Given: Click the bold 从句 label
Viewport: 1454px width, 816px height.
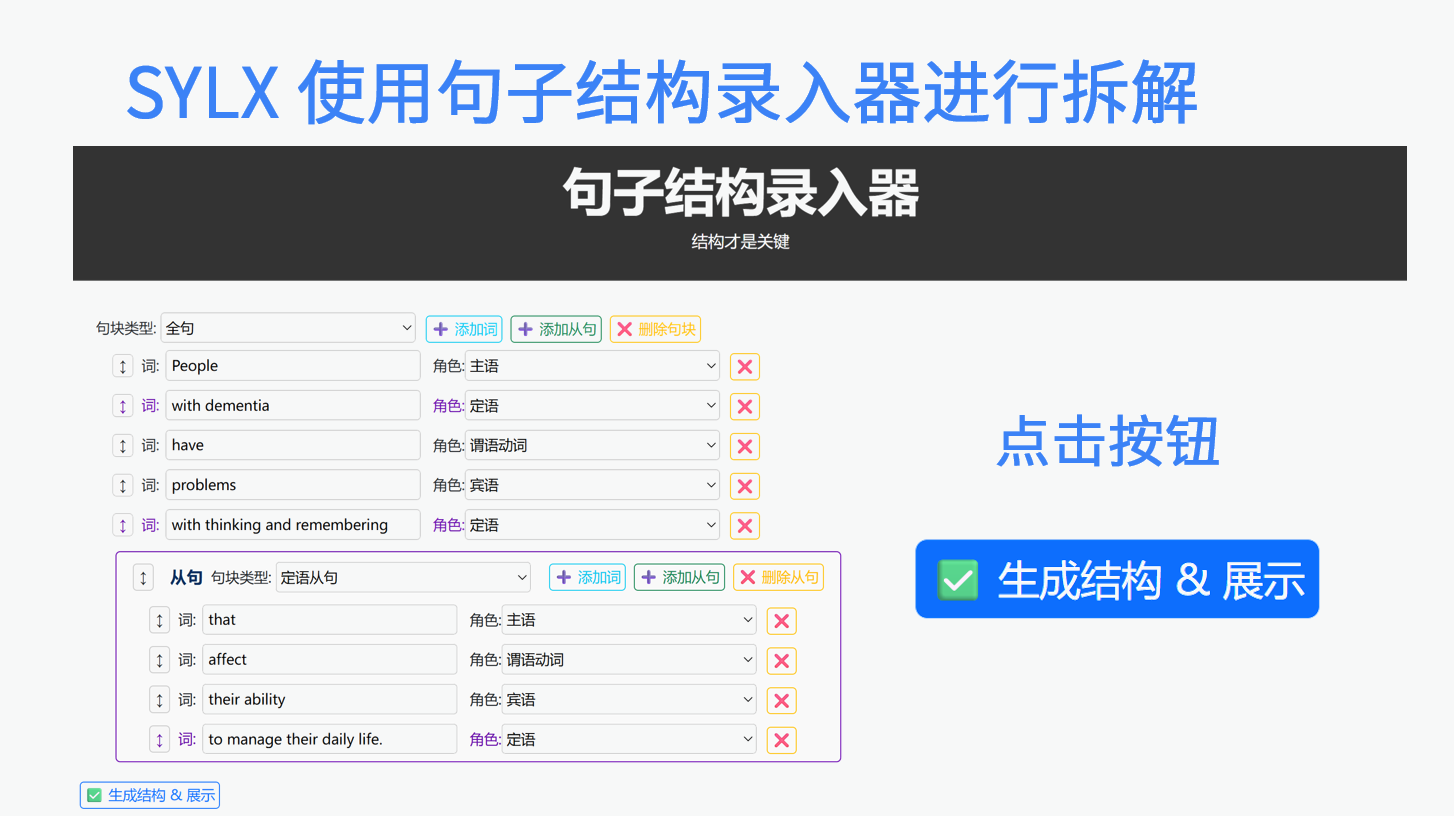Looking at the screenshot, I should pos(186,577).
